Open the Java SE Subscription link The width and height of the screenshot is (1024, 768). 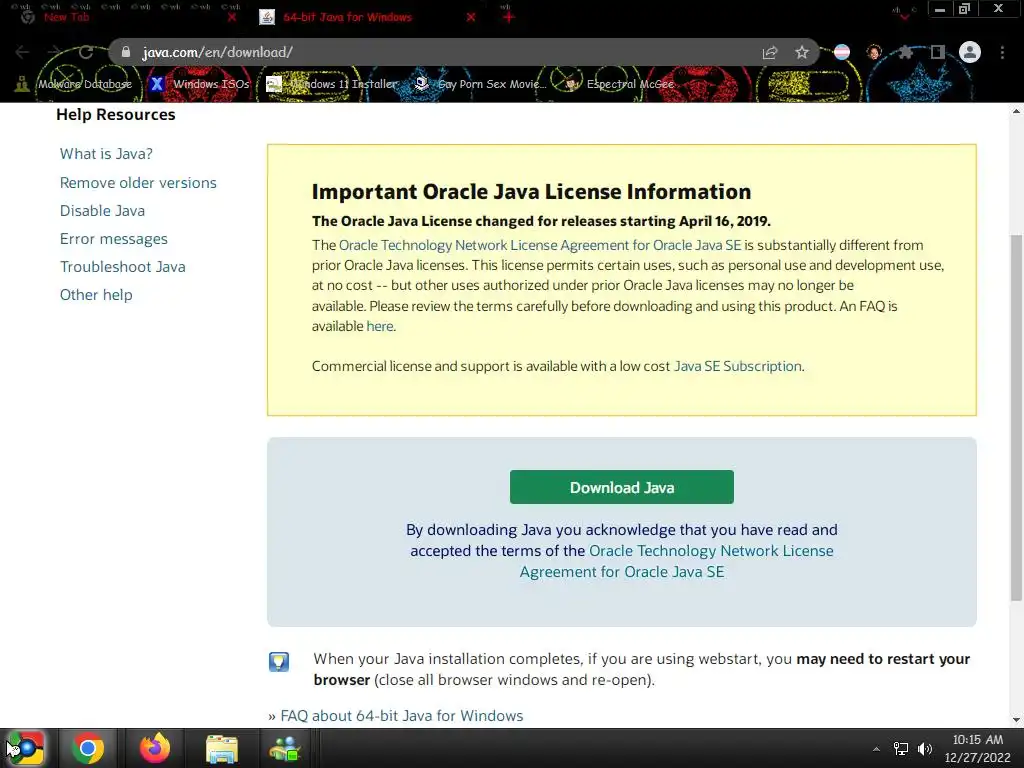pyautogui.click(x=738, y=366)
